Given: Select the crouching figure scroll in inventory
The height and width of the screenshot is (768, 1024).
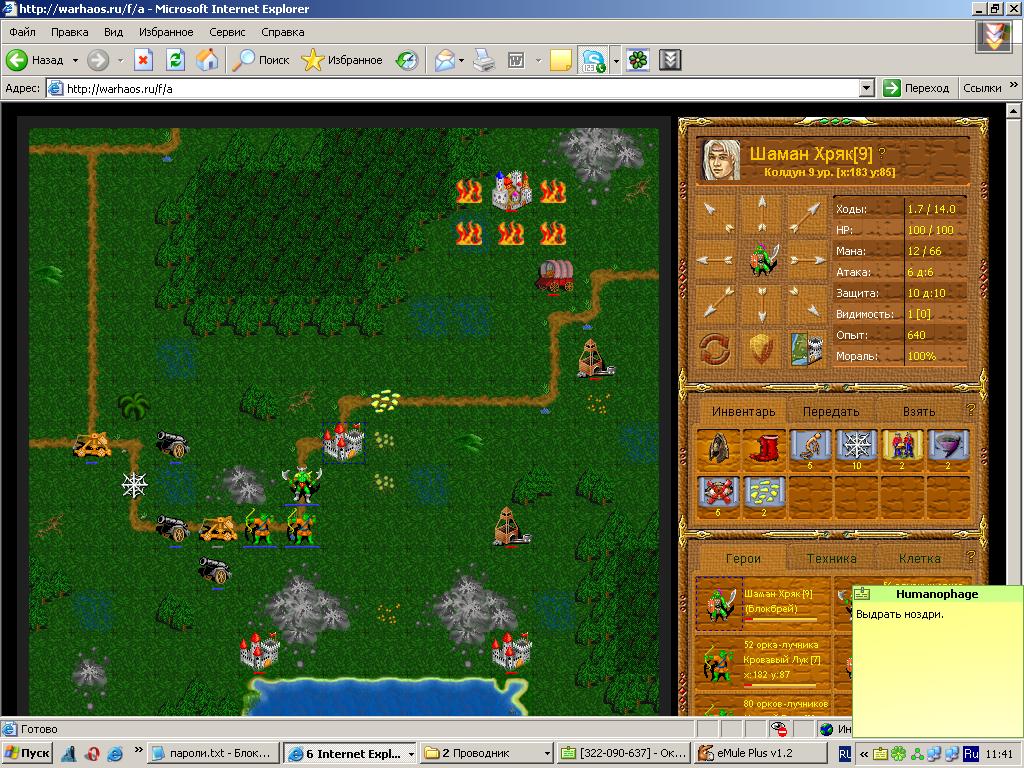Looking at the screenshot, I should (x=810, y=448).
